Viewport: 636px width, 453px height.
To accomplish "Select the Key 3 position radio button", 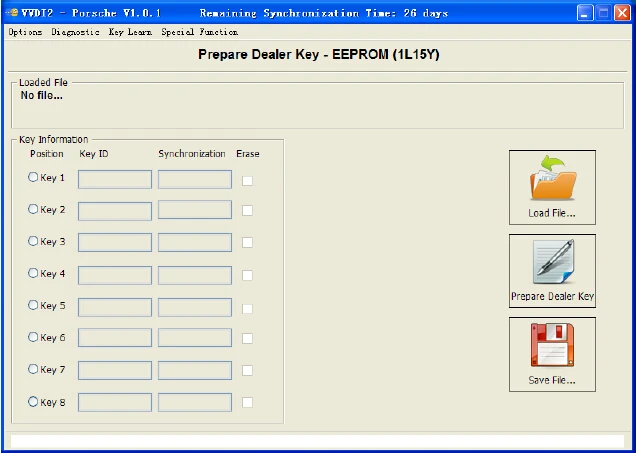I will pos(33,241).
